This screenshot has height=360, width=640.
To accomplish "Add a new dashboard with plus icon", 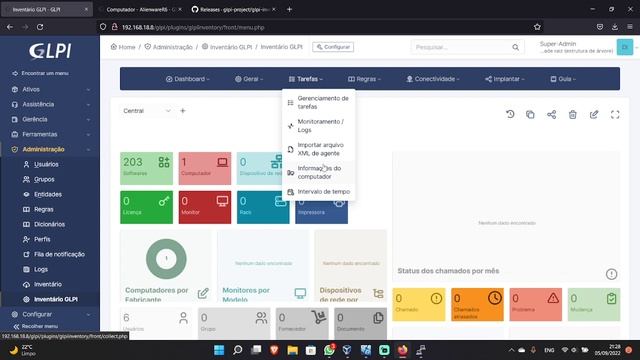I will 183,111.
